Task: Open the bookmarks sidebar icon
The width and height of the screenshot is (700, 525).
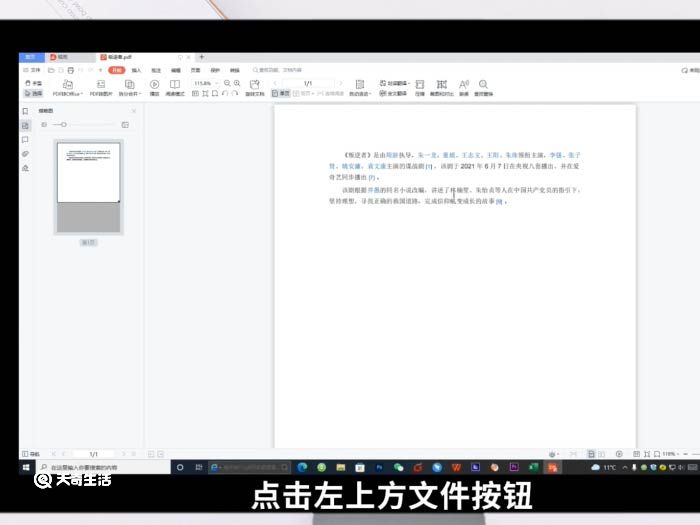Action: pos(25,111)
